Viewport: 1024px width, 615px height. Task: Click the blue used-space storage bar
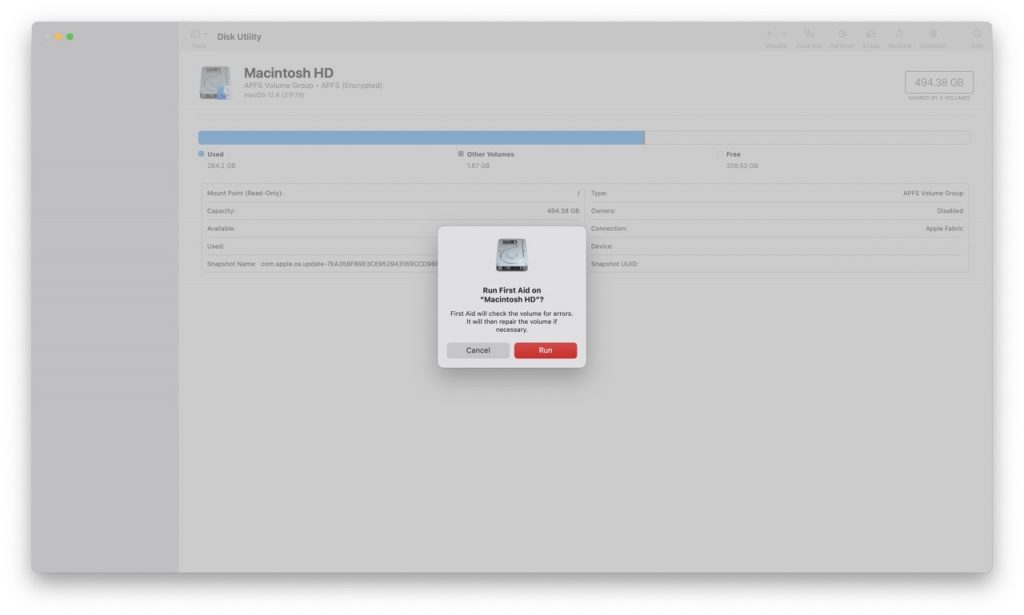point(421,137)
